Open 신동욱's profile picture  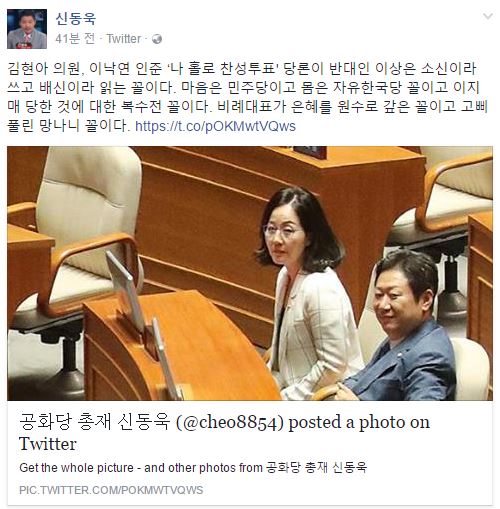coord(27,29)
